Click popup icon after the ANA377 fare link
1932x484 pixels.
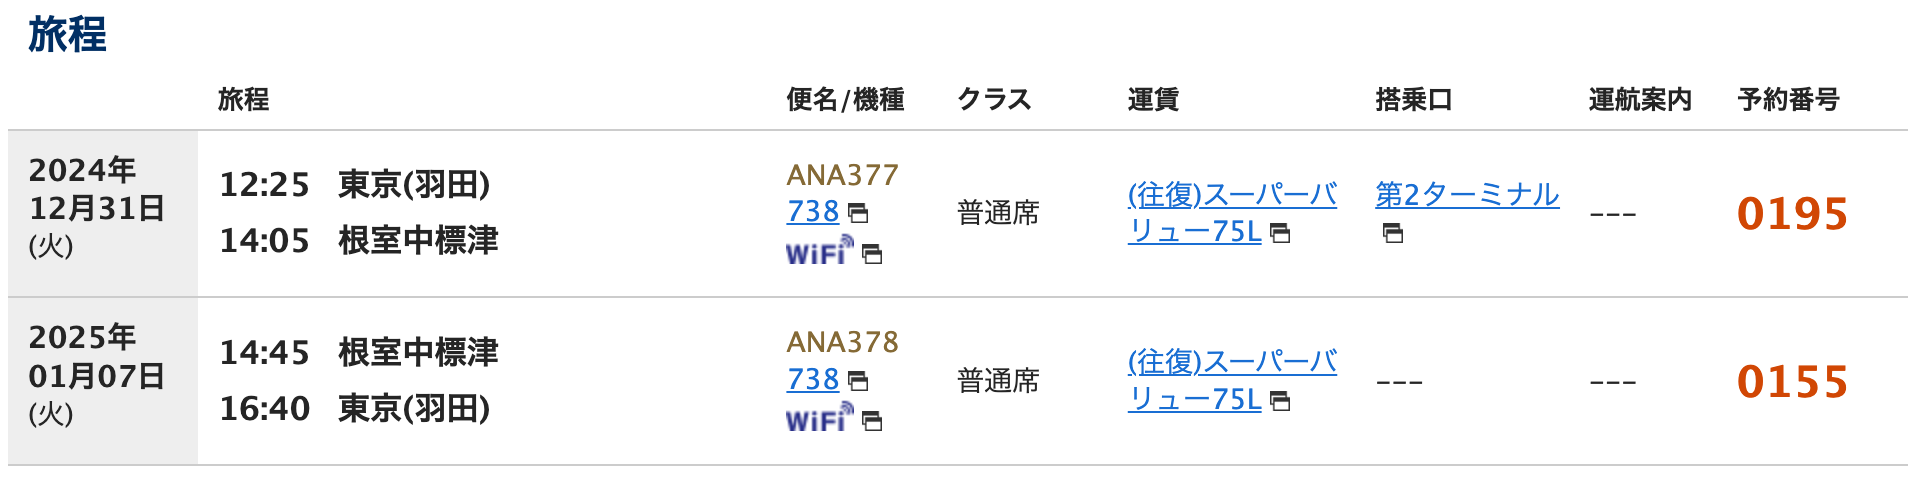click(1280, 233)
